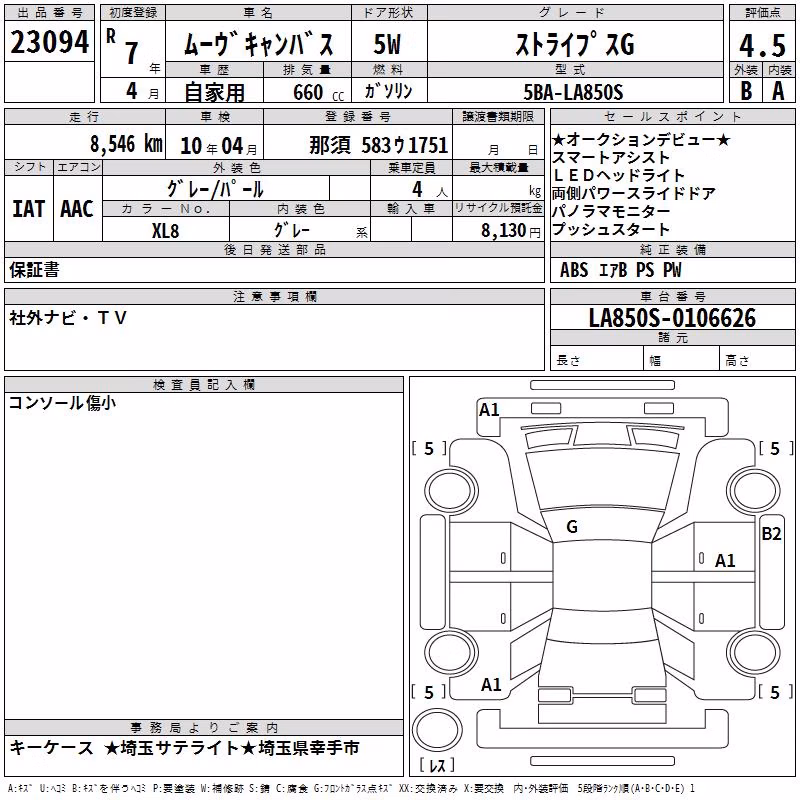Image resolution: width=800 pixels, height=800 pixels.
Task: Click the 高さ dimension cell
Action: (757, 358)
